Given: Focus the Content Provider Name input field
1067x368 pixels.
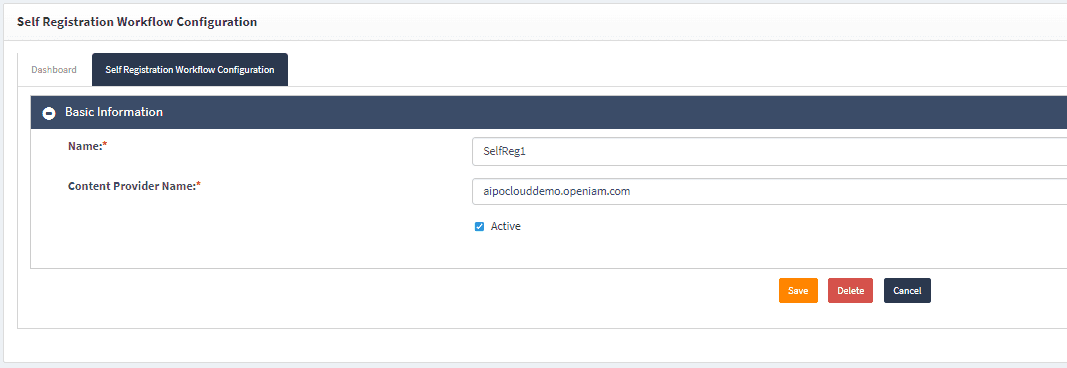Looking at the screenshot, I should (x=770, y=192).
